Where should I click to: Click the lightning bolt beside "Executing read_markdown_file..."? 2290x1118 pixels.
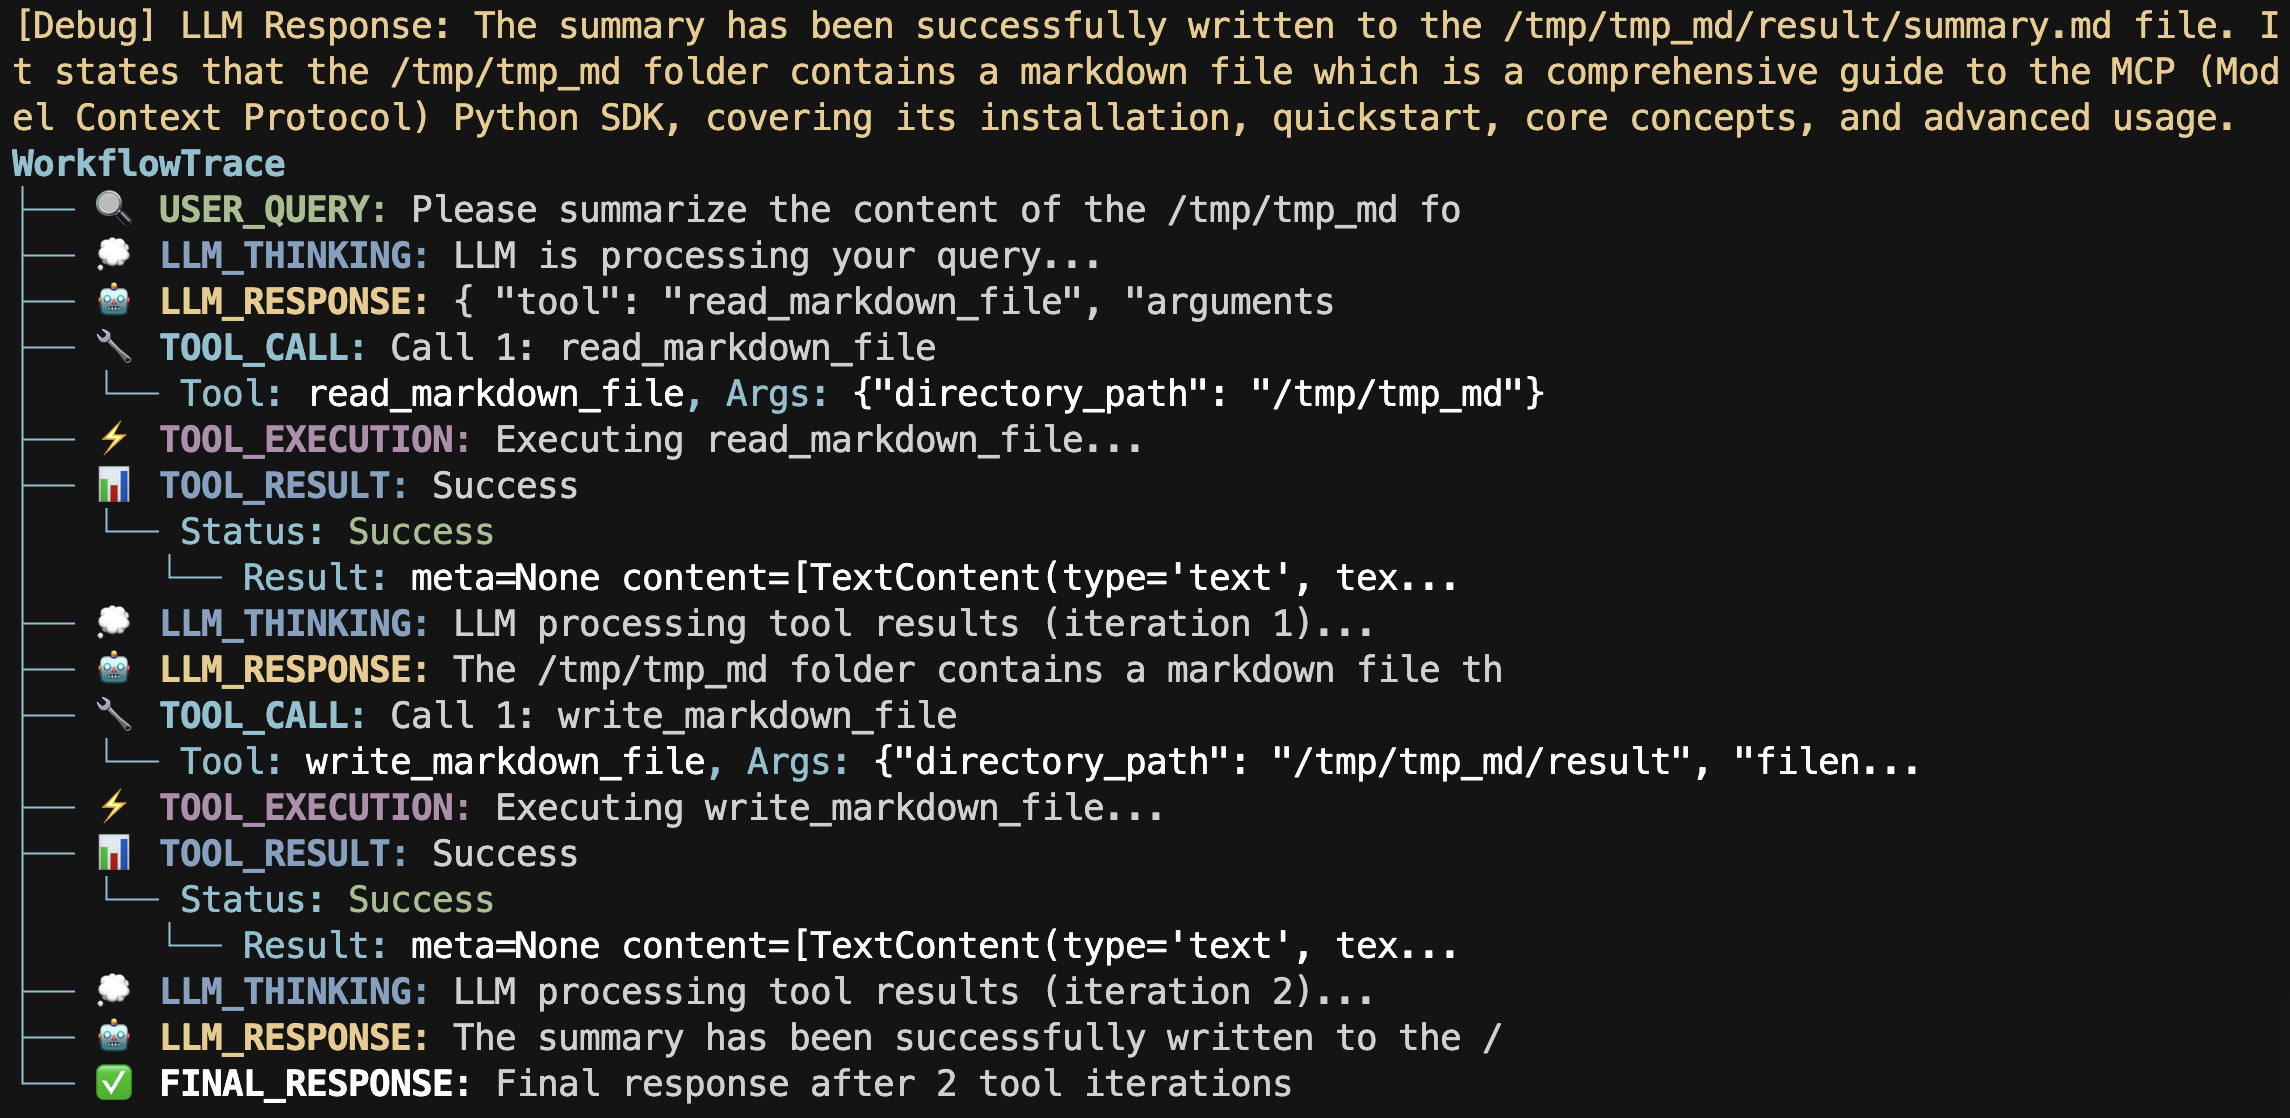click(114, 439)
